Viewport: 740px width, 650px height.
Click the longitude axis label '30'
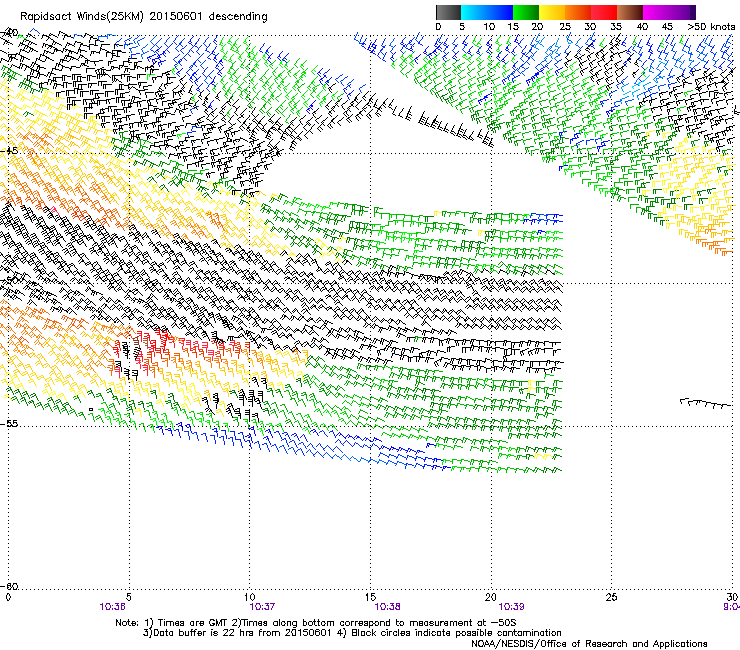(x=732, y=597)
